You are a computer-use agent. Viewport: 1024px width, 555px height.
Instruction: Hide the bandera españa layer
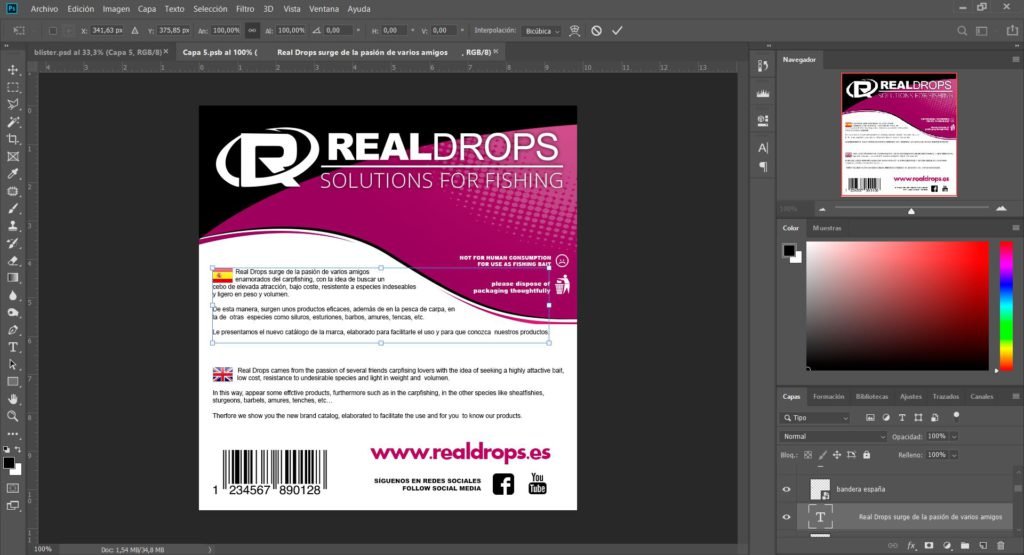[786, 489]
